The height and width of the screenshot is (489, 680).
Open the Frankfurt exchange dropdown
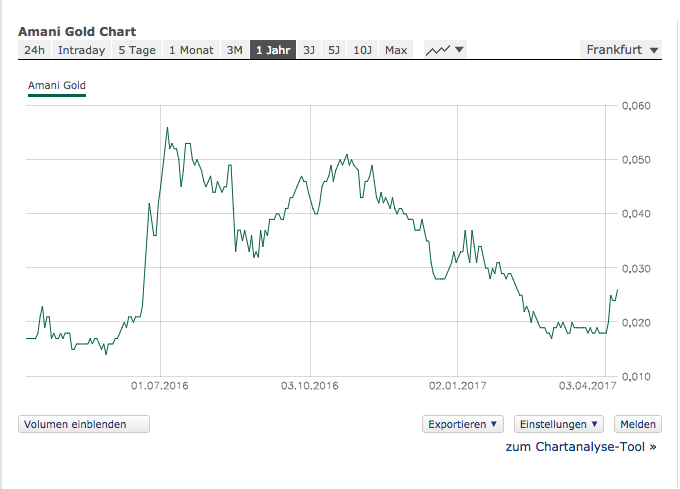(621, 50)
